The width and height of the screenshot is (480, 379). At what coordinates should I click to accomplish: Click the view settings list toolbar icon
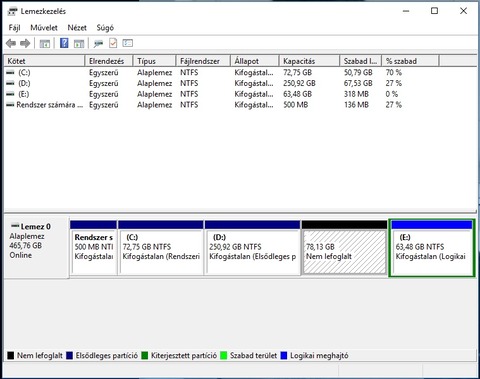128,43
